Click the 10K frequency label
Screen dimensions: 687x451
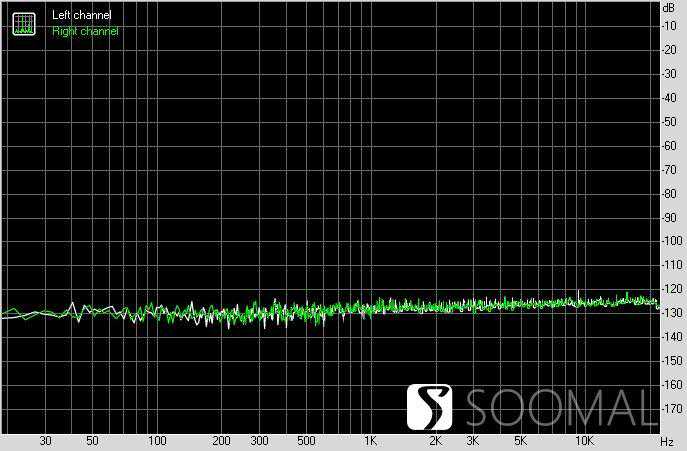pos(584,441)
